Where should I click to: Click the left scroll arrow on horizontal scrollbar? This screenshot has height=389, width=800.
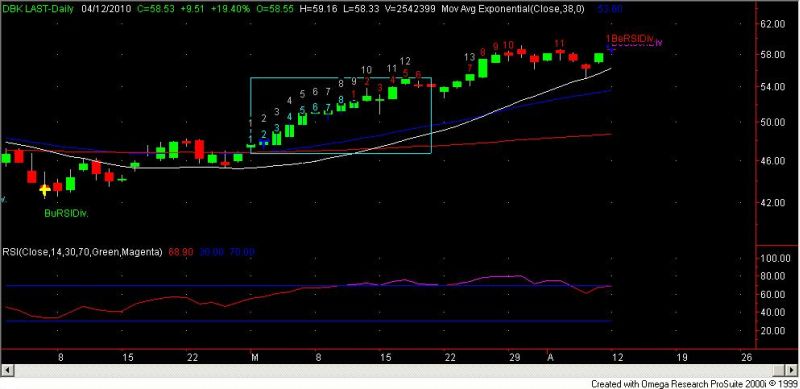pyautogui.click(x=5, y=370)
